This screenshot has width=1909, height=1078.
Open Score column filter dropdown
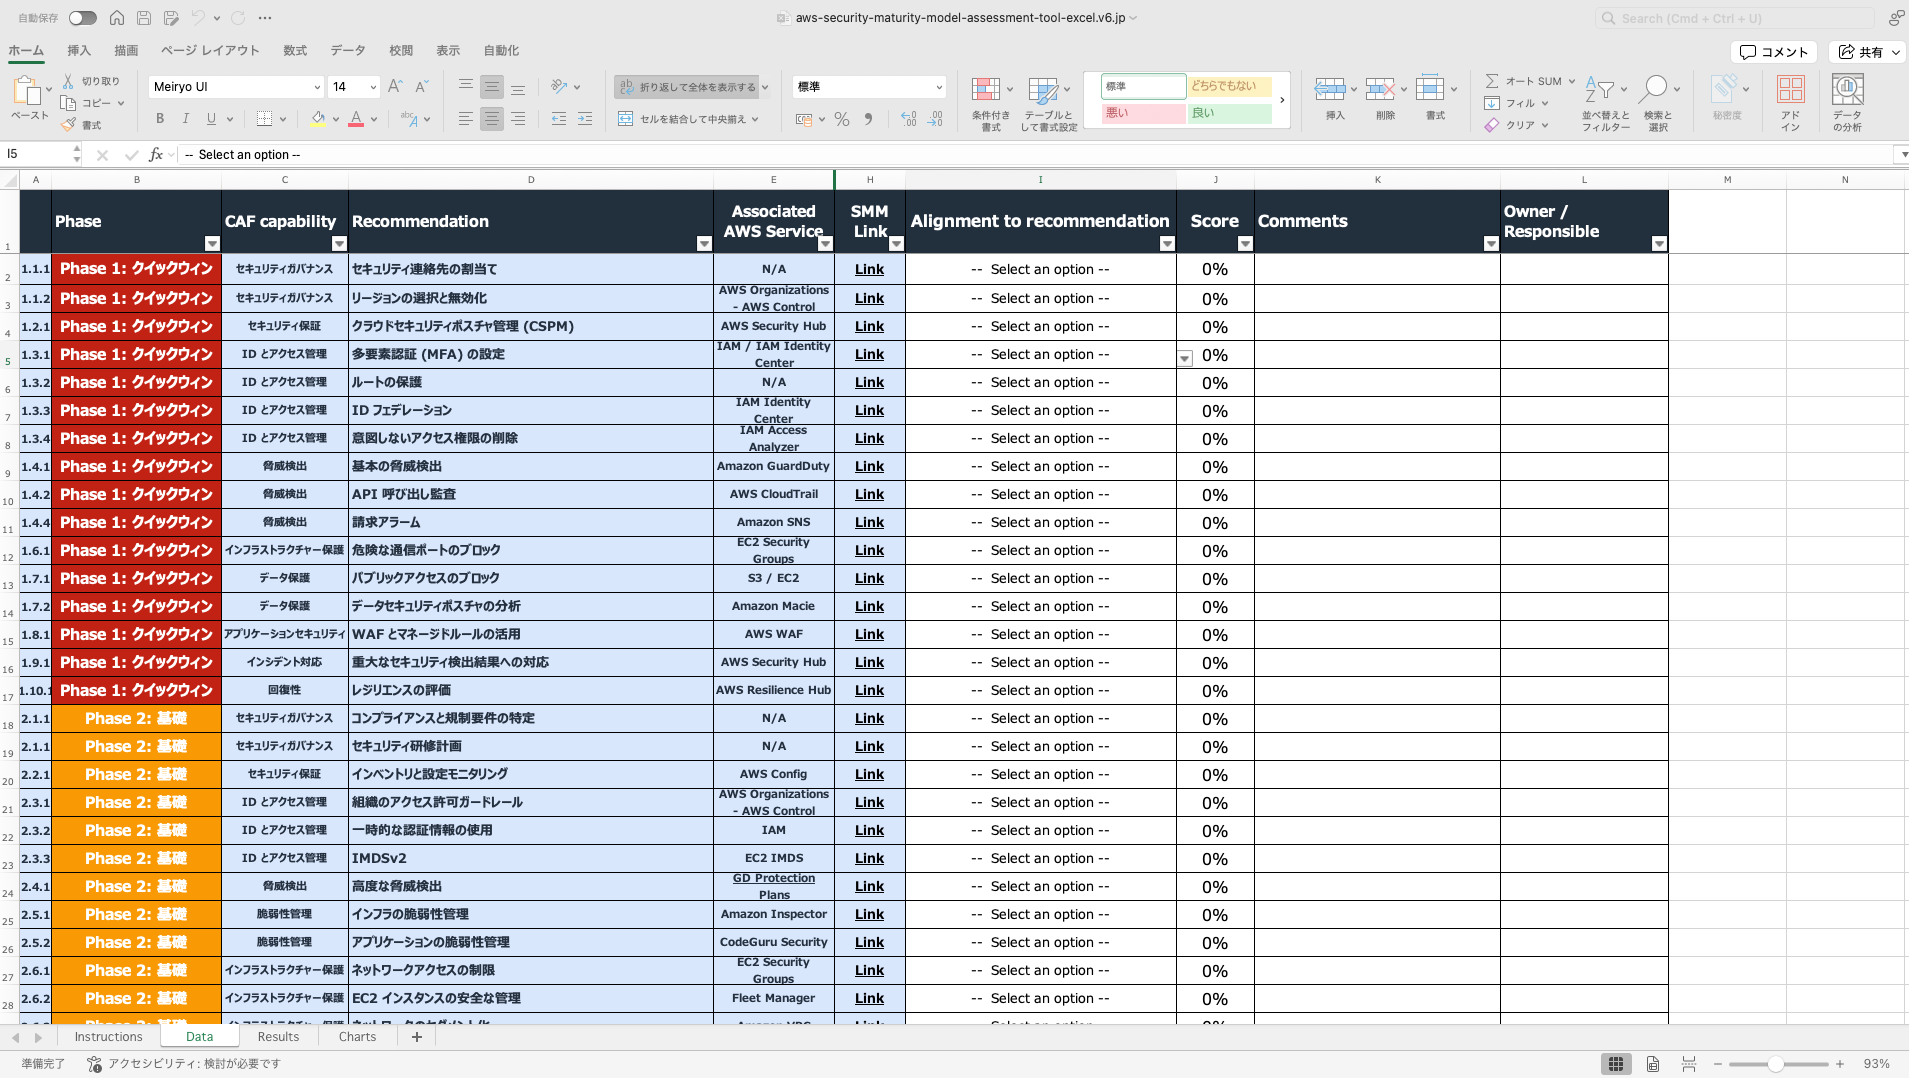coord(1244,244)
